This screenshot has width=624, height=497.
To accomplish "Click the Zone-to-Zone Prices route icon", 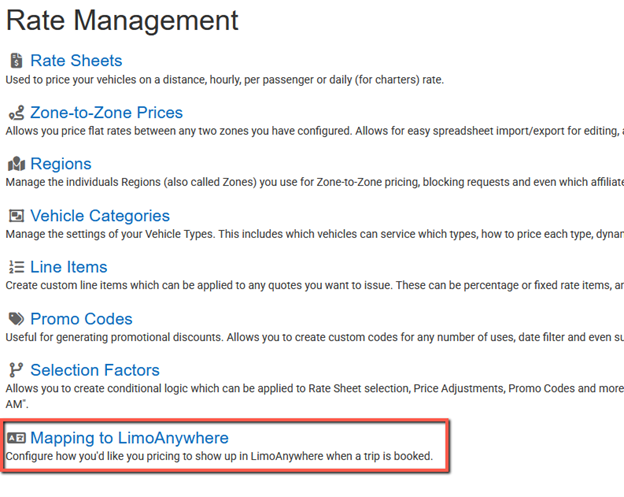I will 16,113.
